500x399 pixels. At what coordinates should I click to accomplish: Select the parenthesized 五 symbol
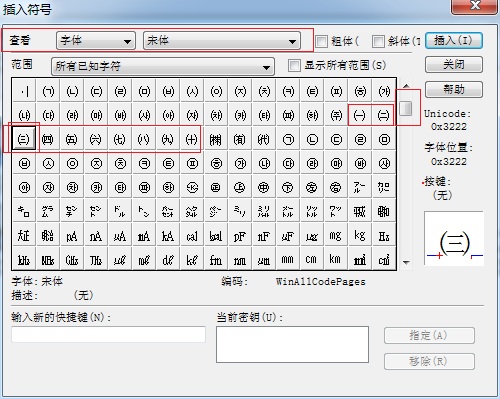[72, 139]
